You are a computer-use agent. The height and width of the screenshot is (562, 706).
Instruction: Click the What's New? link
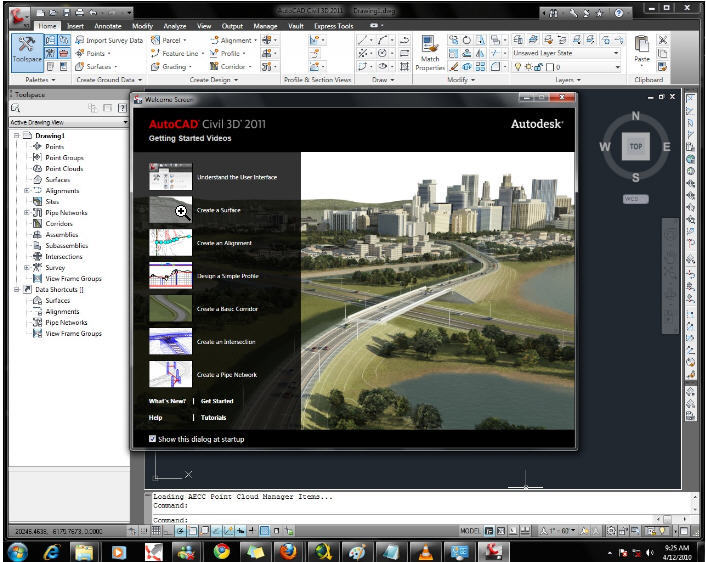click(167, 401)
